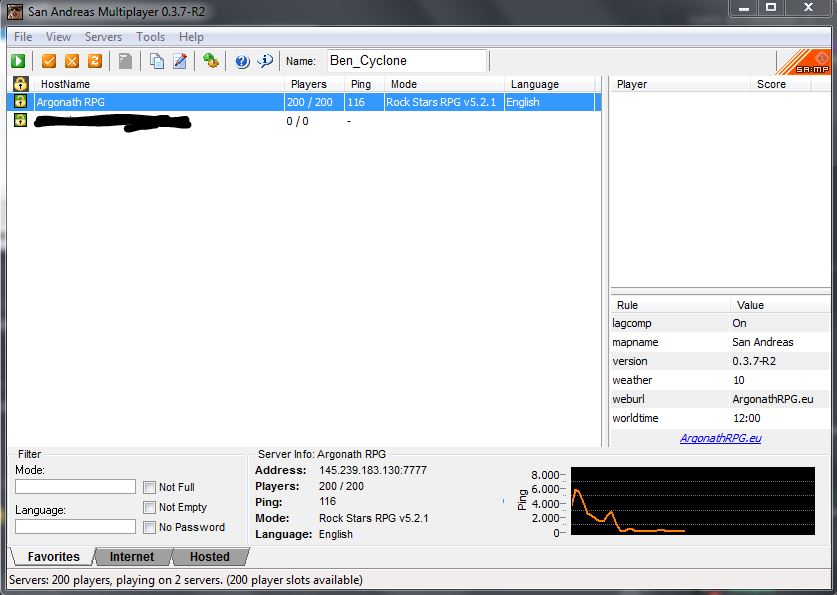
Task: Maximize the San Andreas Multiplayer window
Action: click(x=771, y=8)
